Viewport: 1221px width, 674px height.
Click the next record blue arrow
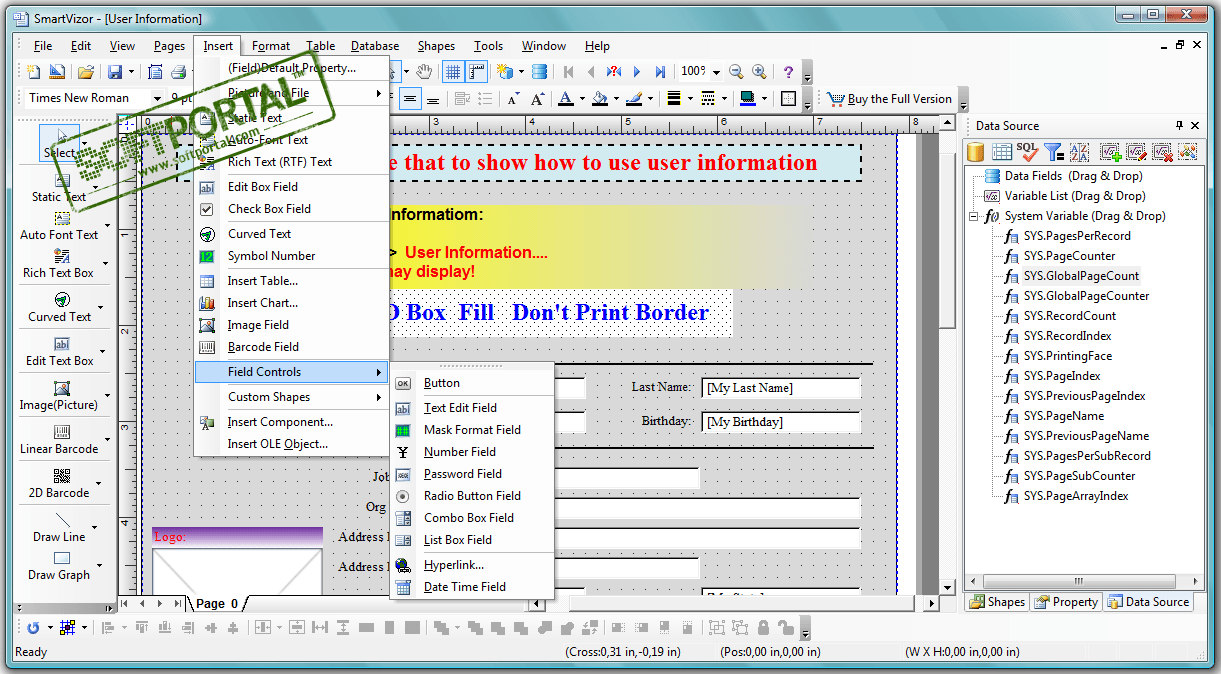pos(637,71)
